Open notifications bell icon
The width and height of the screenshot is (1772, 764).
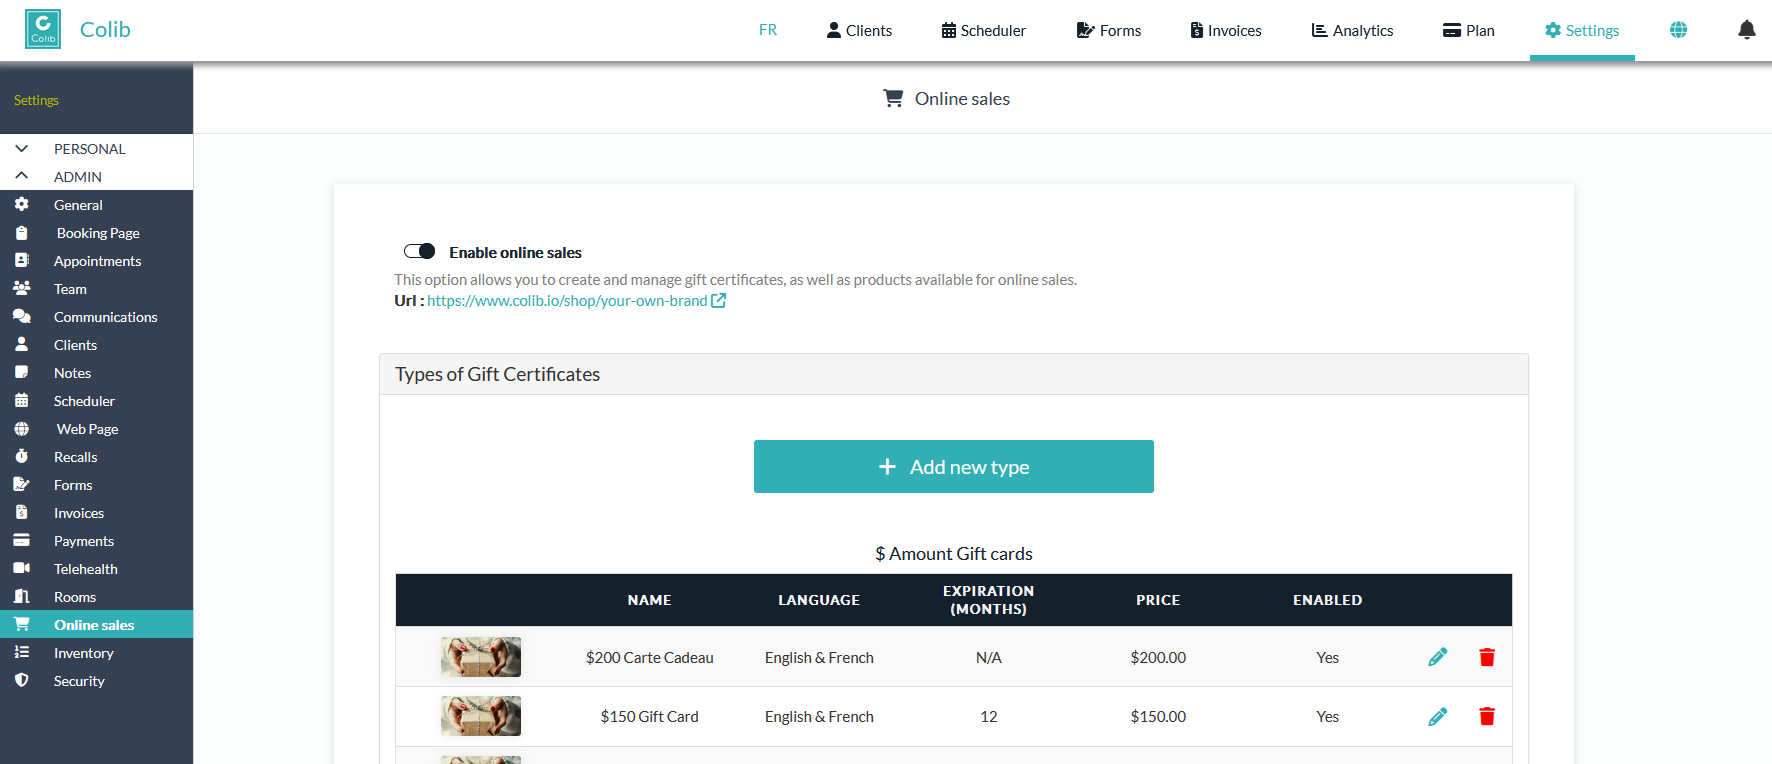pyautogui.click(x=1747, y=30)
